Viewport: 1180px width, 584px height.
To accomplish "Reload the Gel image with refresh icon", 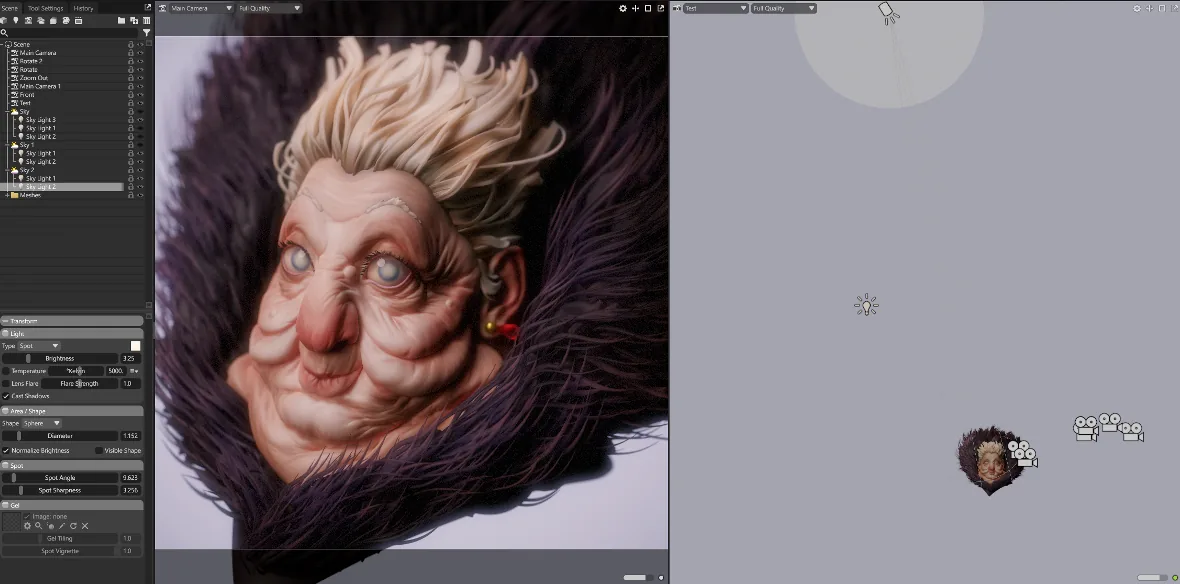I will coord(73,526).
